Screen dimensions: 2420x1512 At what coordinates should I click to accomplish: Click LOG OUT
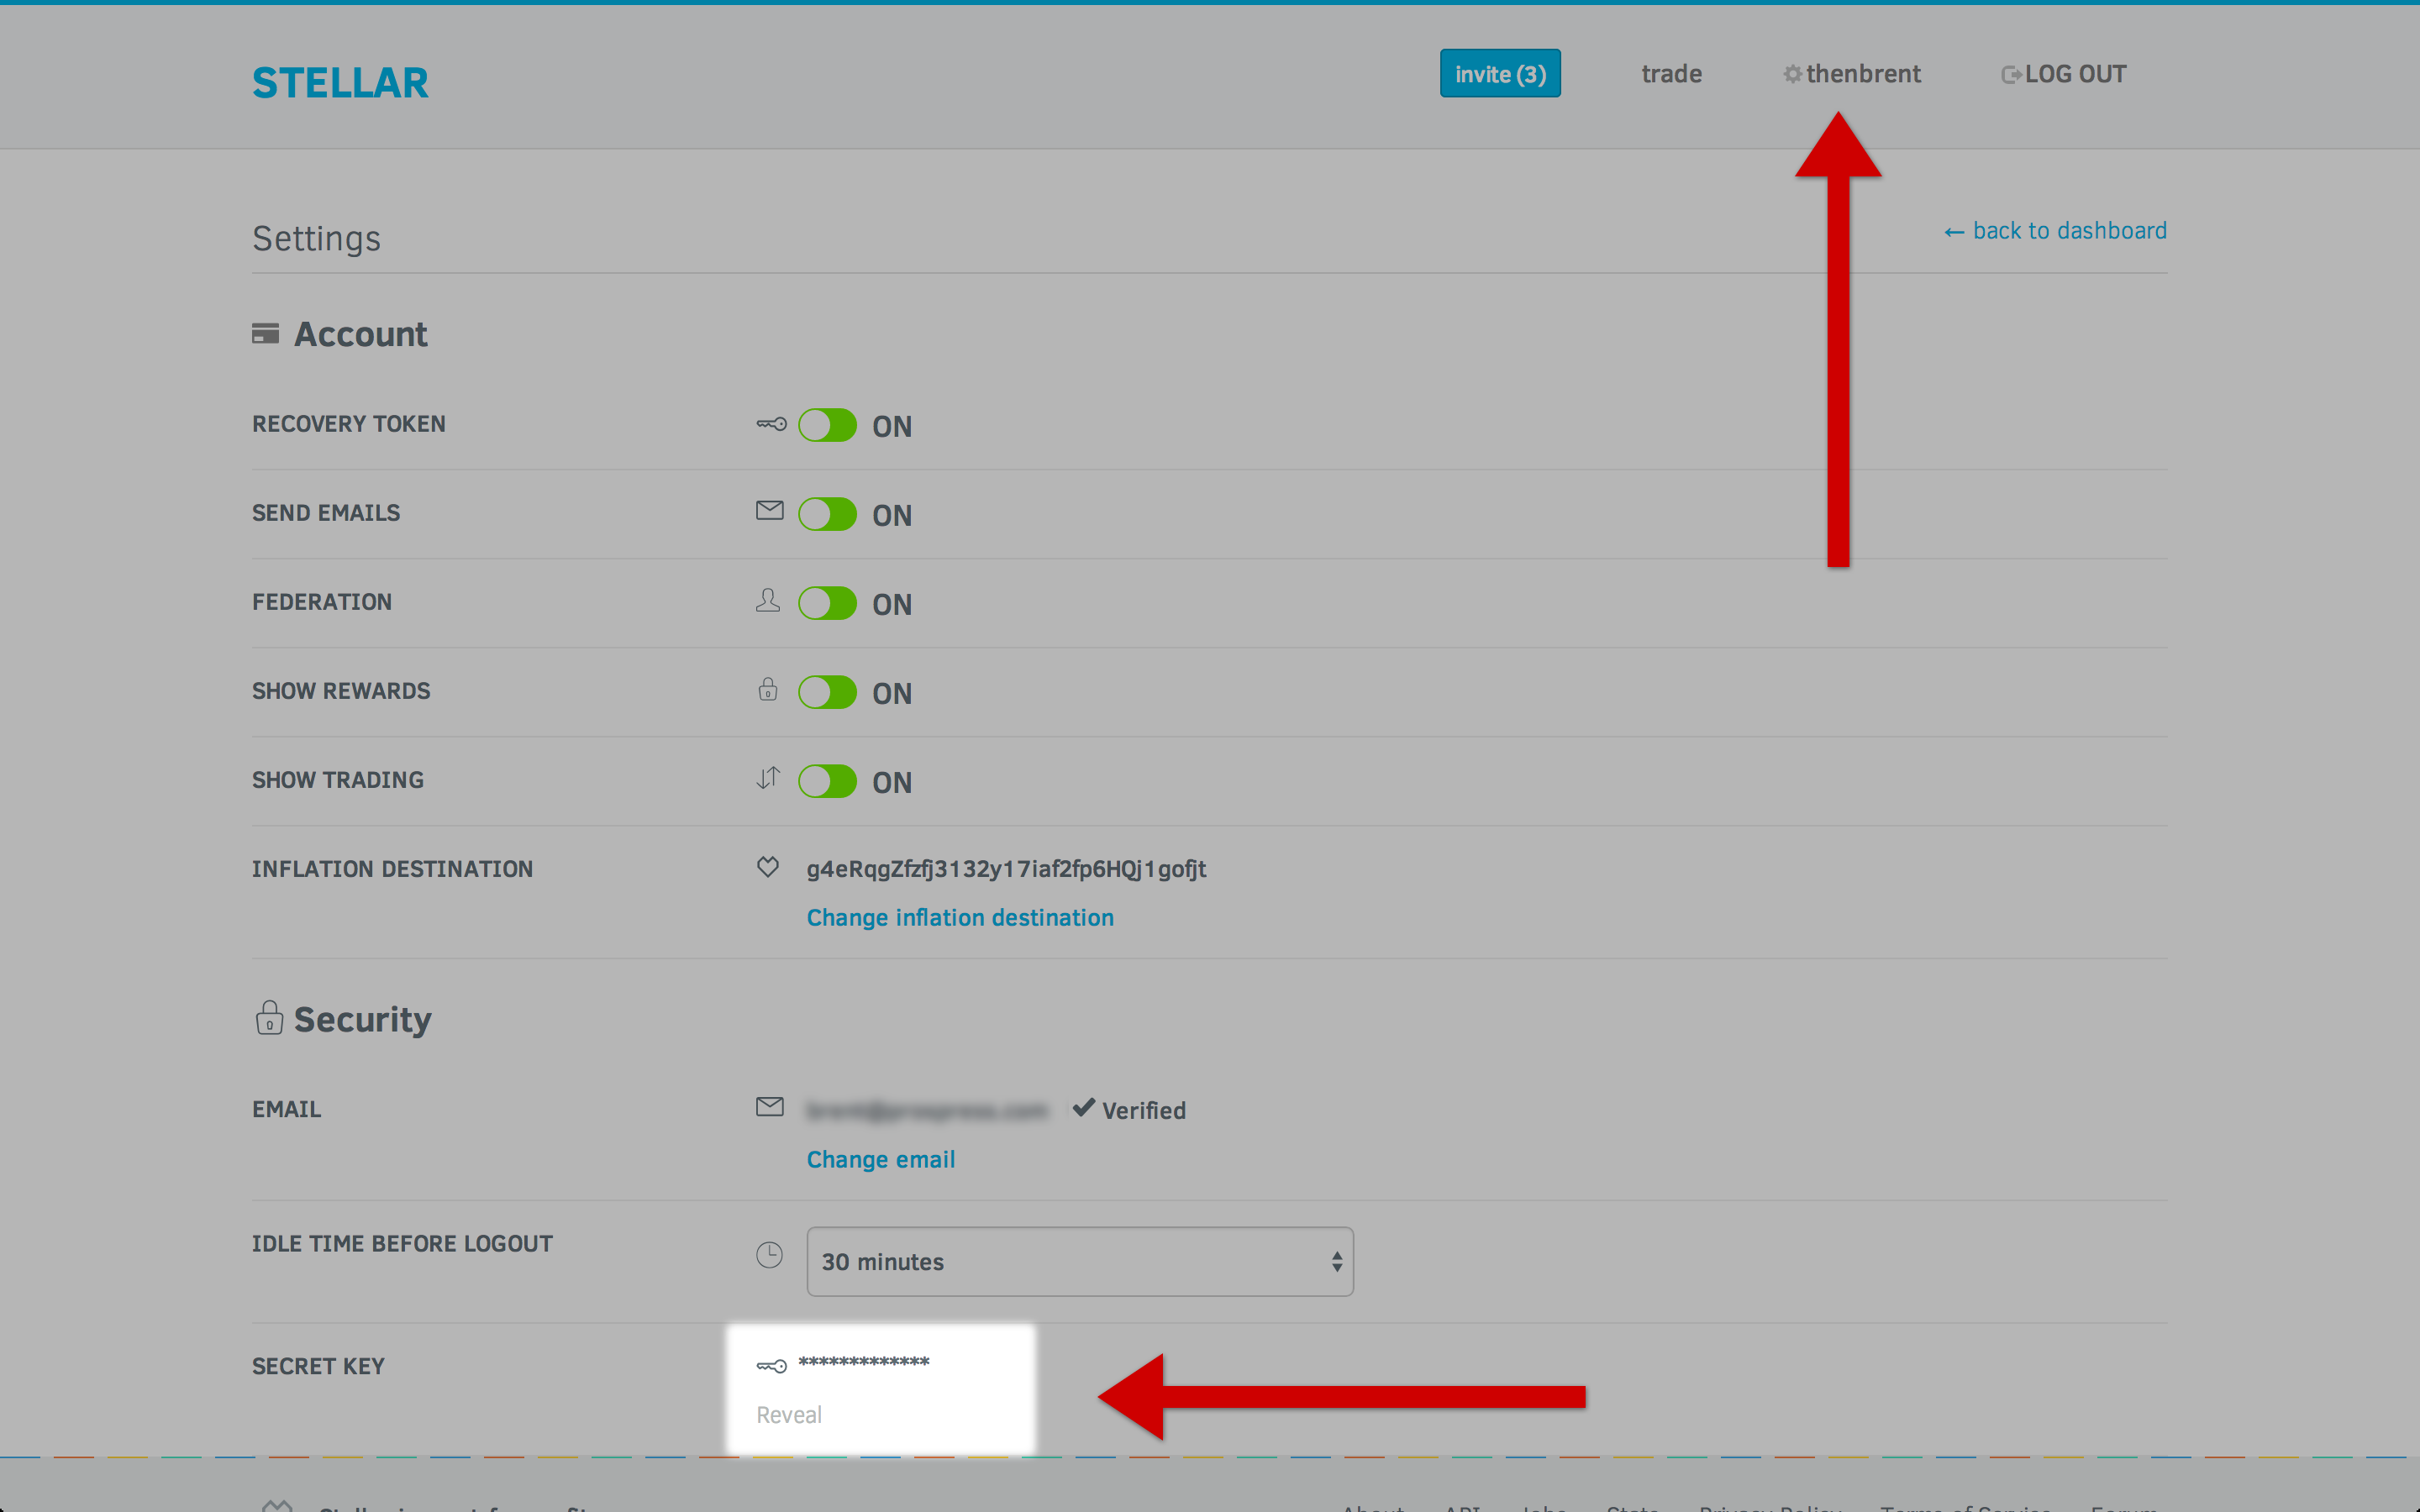(x=2064, y=74)
